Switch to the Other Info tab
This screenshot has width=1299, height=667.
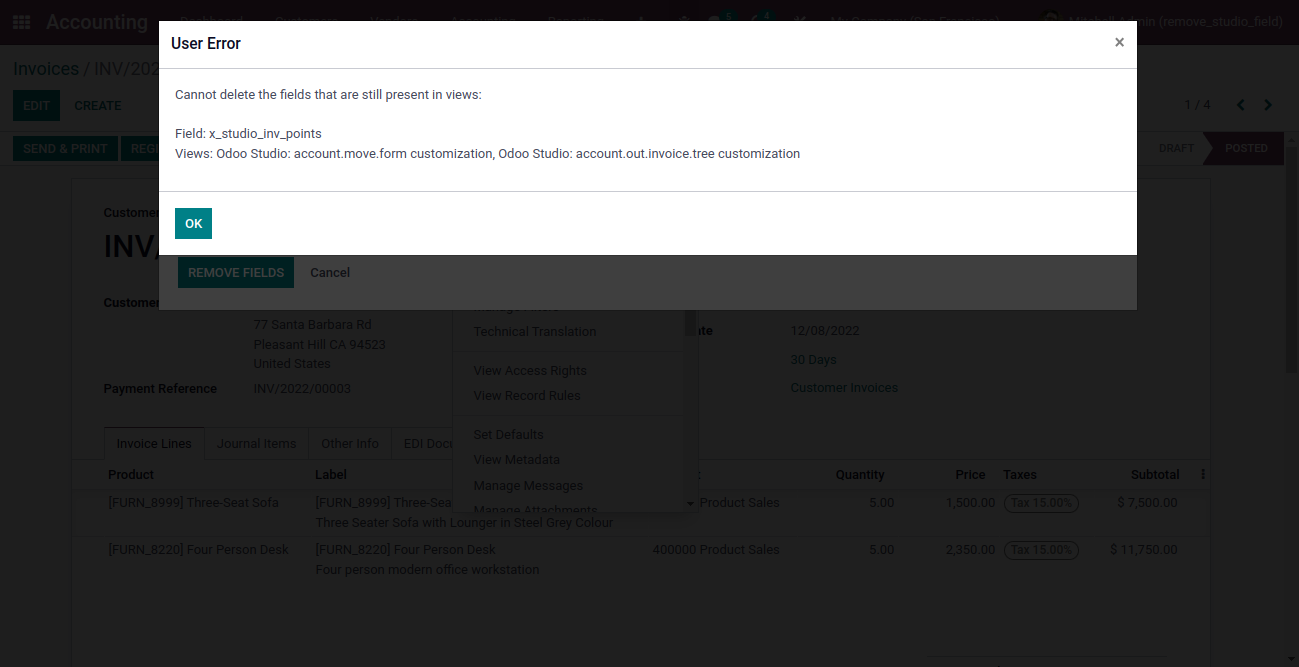click(350, 443)
